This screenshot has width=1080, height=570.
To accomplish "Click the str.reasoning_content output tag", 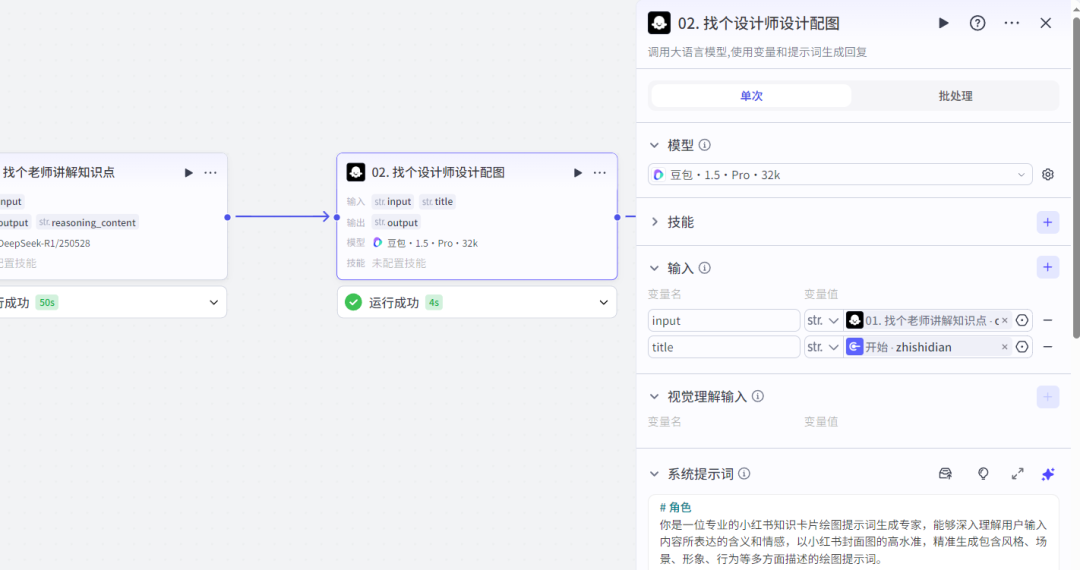I will coord(87,222).
